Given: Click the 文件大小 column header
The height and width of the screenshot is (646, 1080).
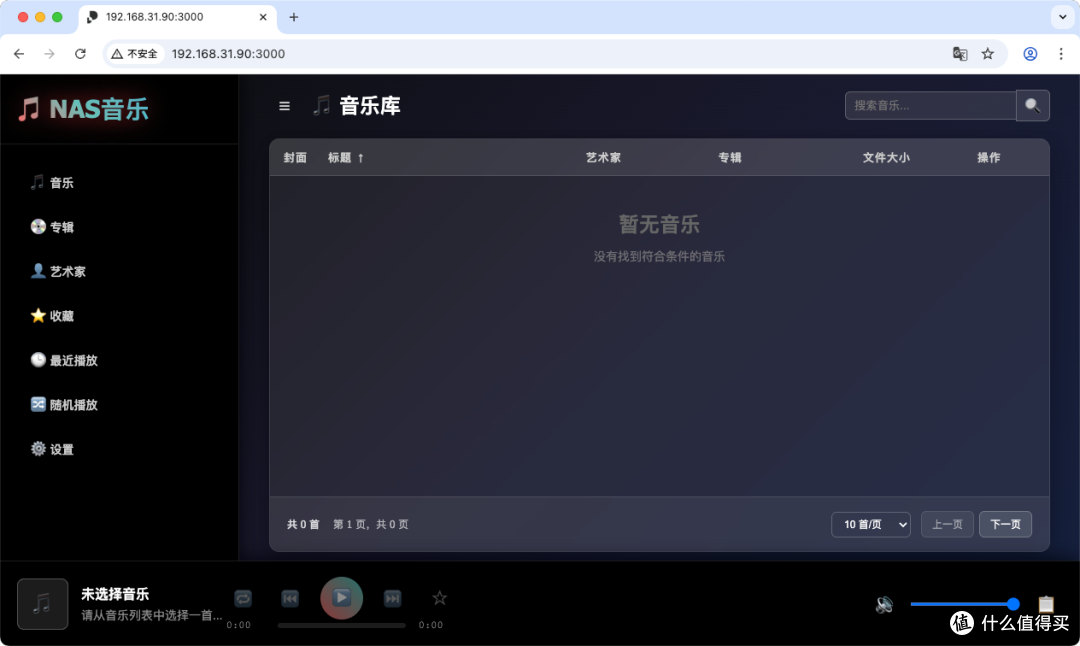Looking at the screenshot, I should click(x=886, y=158).
